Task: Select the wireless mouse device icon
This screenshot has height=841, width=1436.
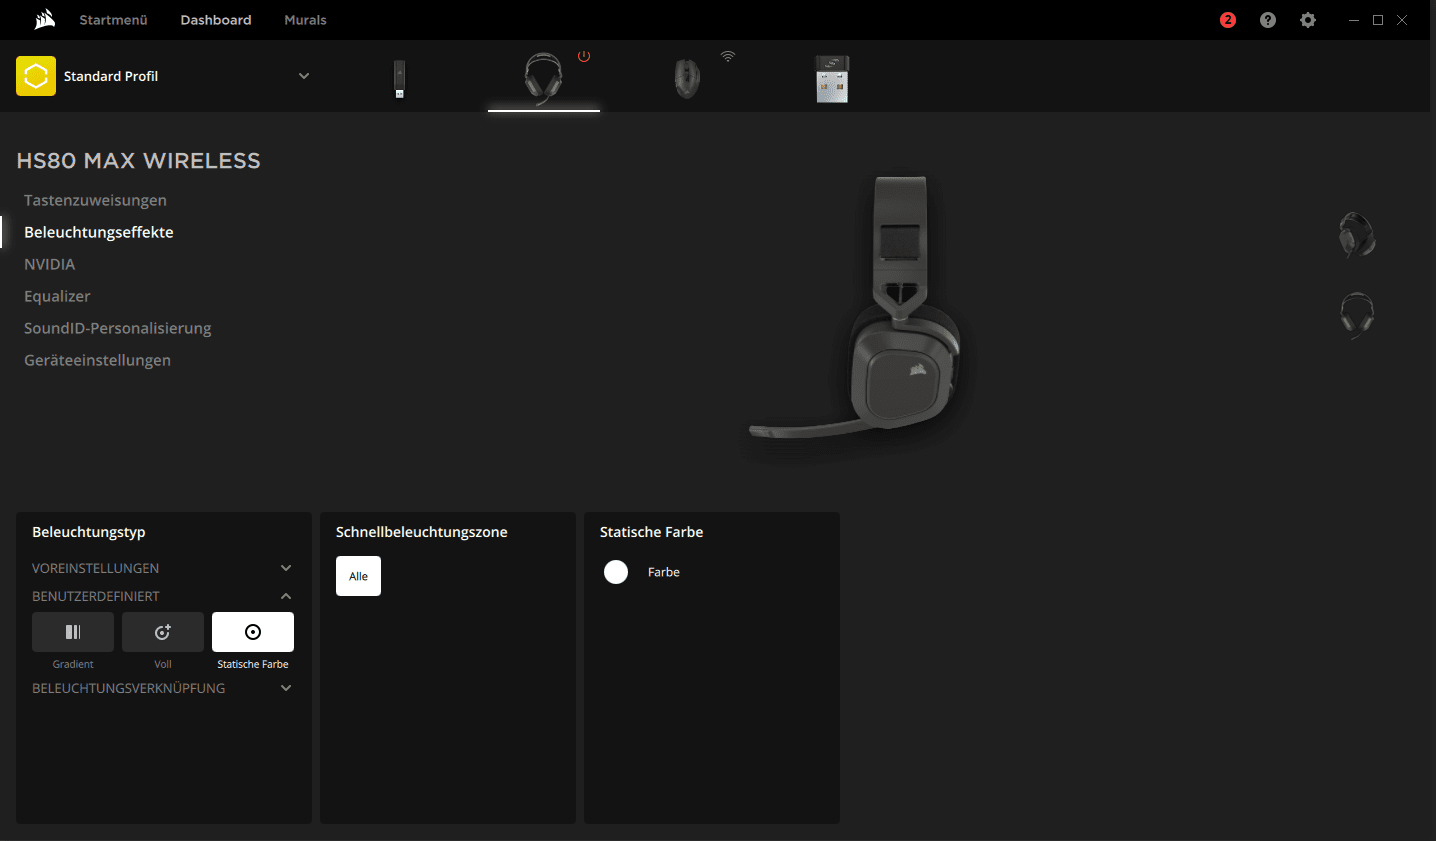Action: (x=687, y=78)
